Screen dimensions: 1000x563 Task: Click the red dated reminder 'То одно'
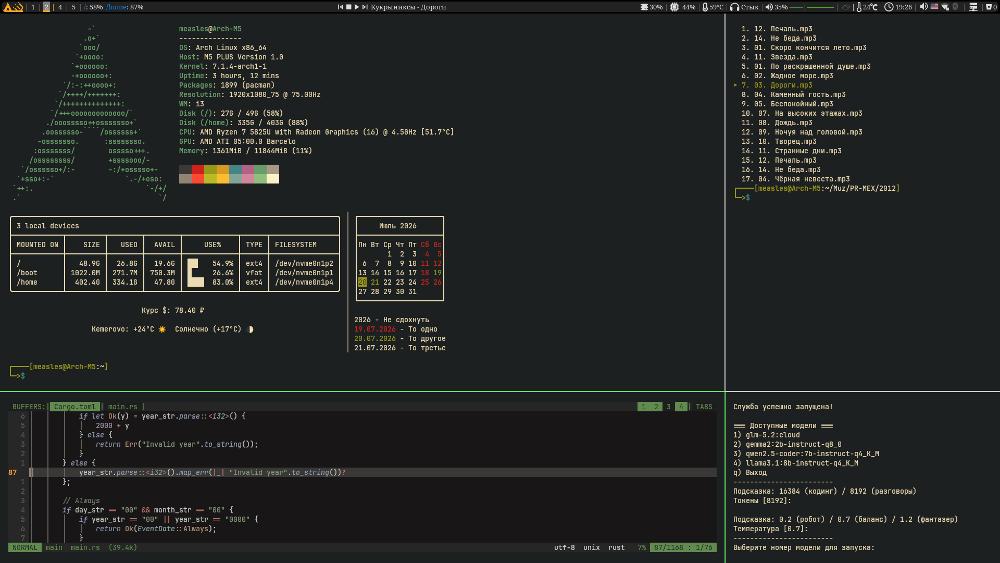(395, 329)
